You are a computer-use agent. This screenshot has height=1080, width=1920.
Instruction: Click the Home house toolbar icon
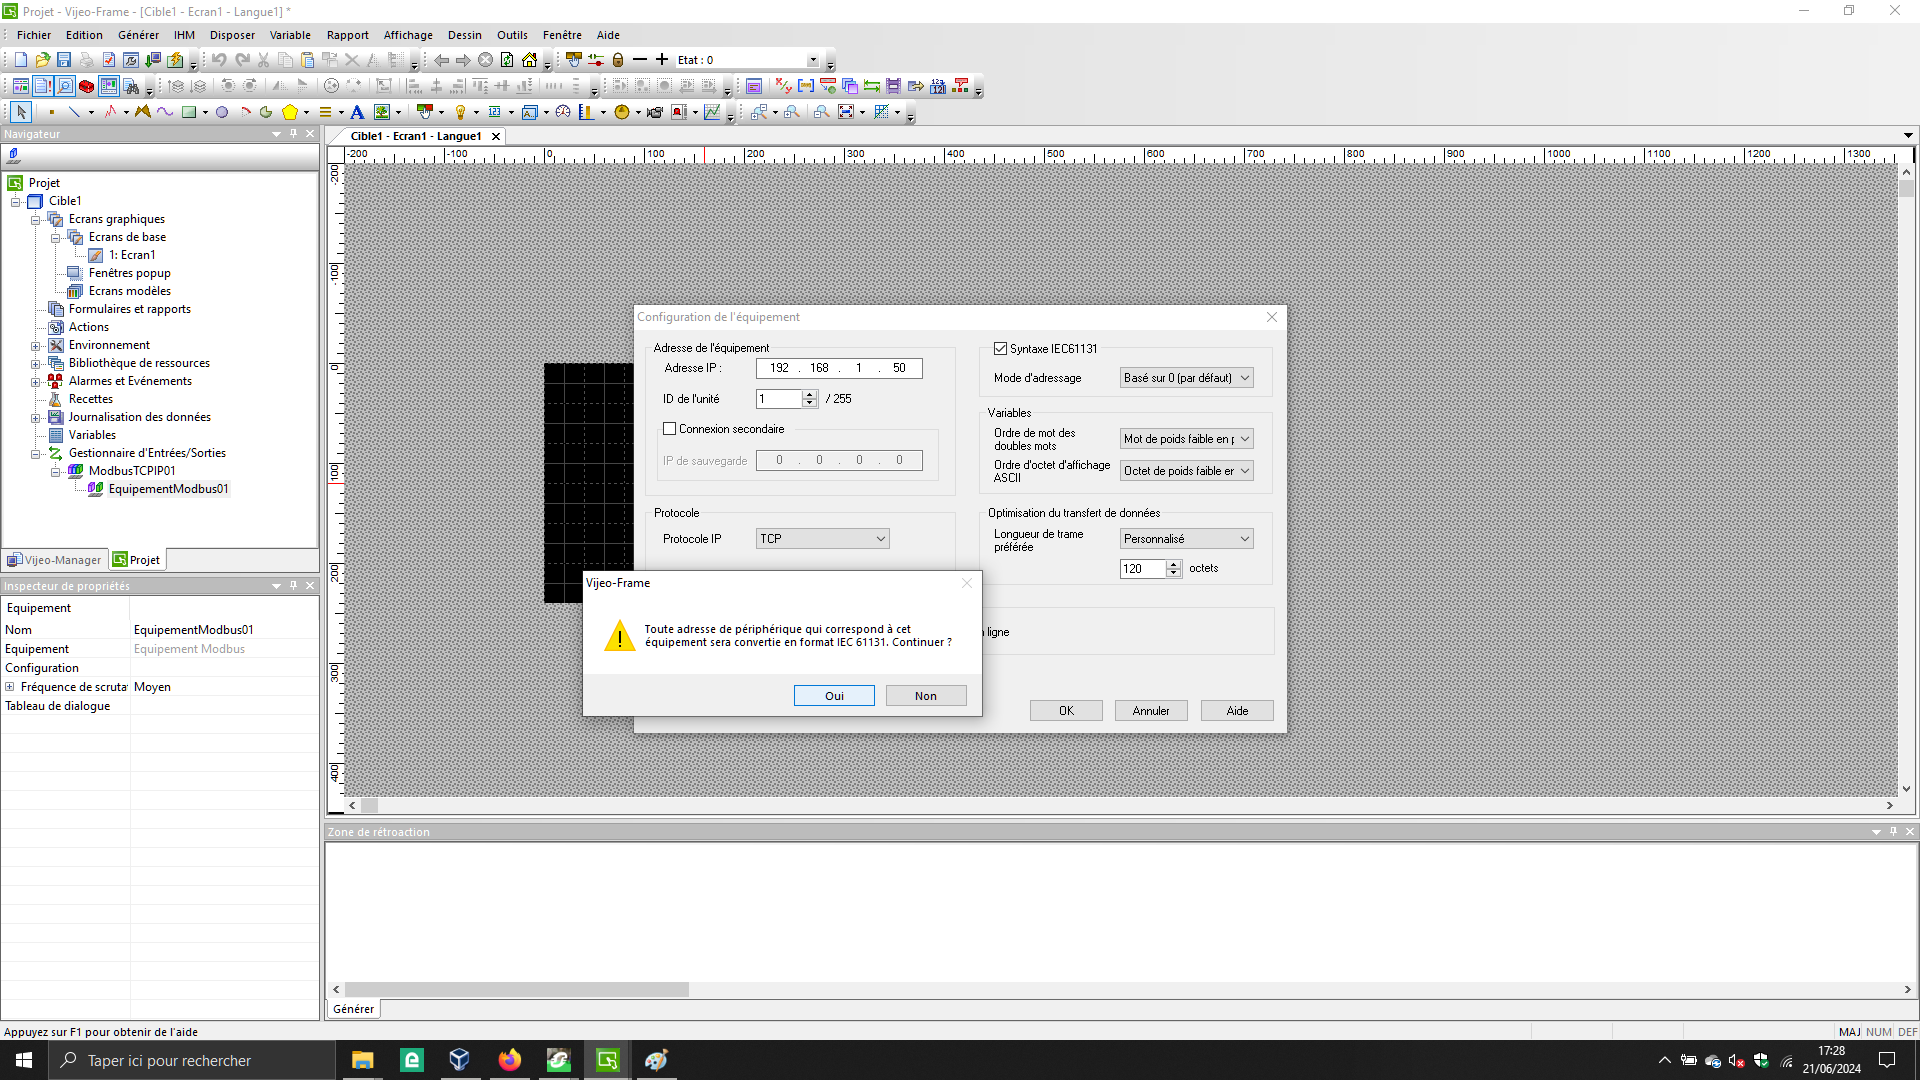pos(529,60)
